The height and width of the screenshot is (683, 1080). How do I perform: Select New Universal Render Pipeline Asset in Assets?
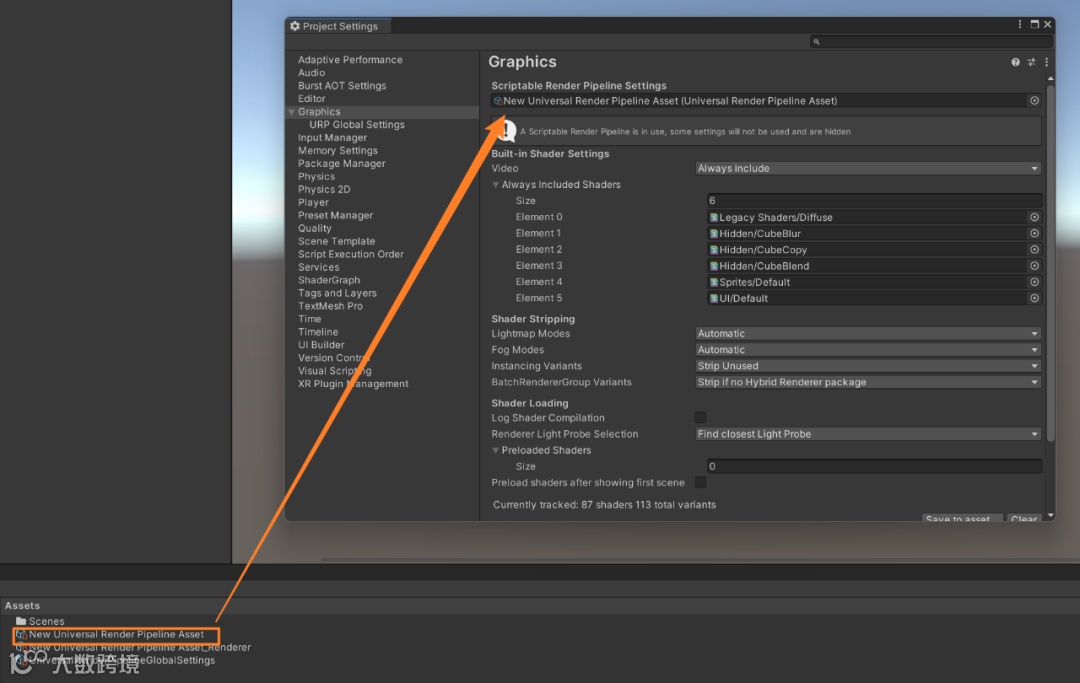pyautogui.click(x=116, y=634)
